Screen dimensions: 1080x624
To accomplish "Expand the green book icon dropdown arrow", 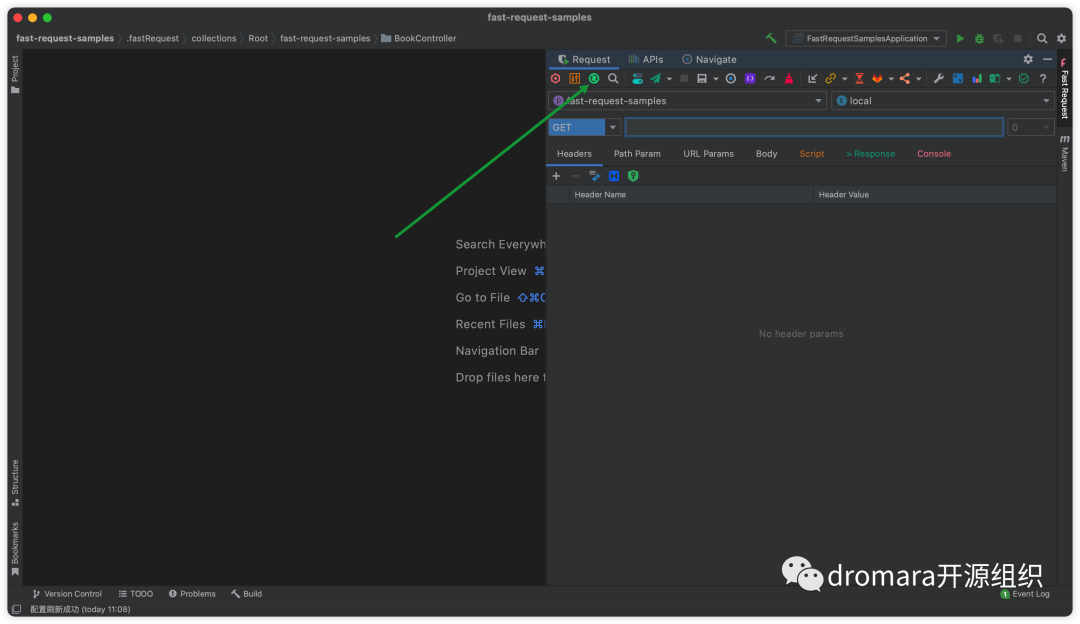I will tap(1008, 79).
